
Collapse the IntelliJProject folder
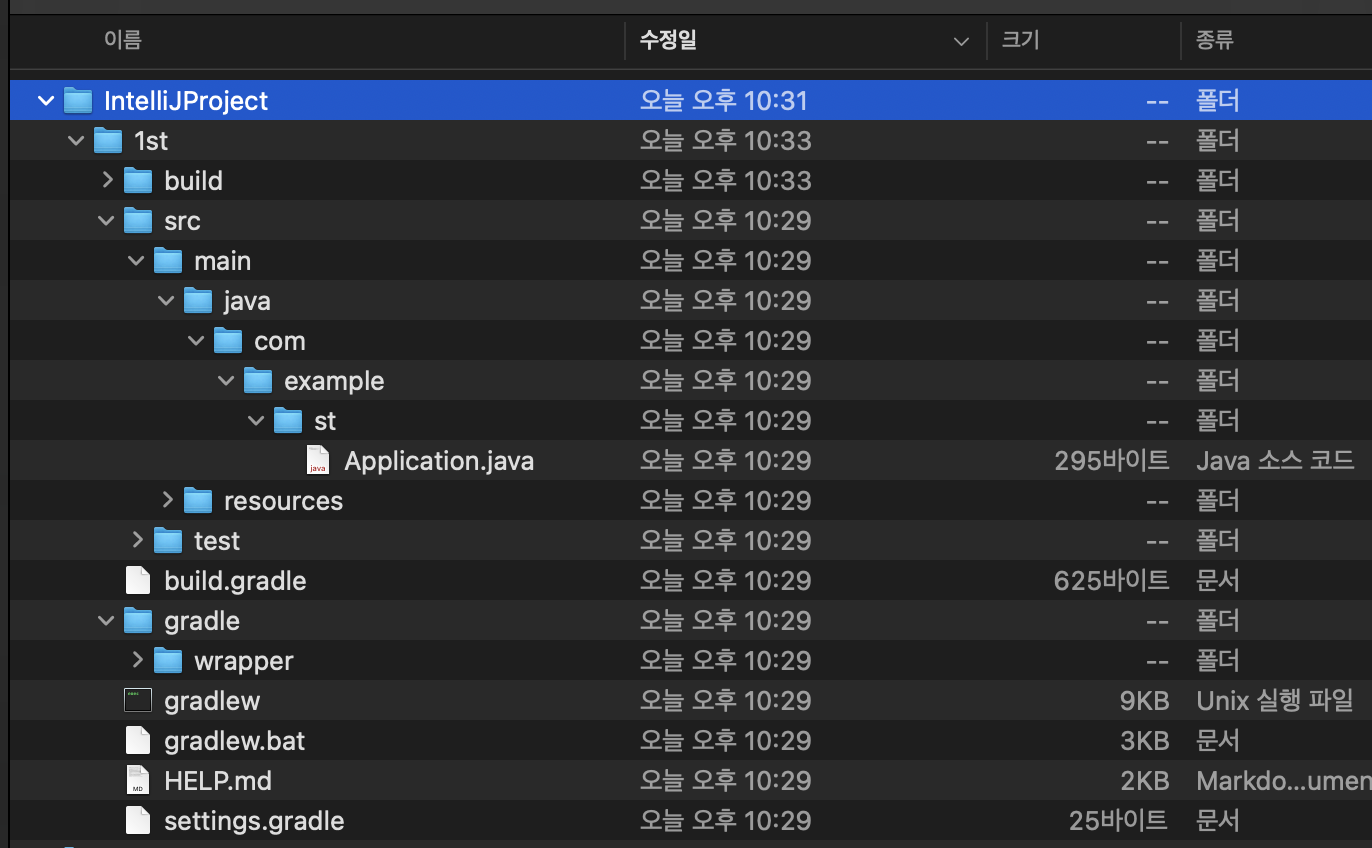point(46,101)
